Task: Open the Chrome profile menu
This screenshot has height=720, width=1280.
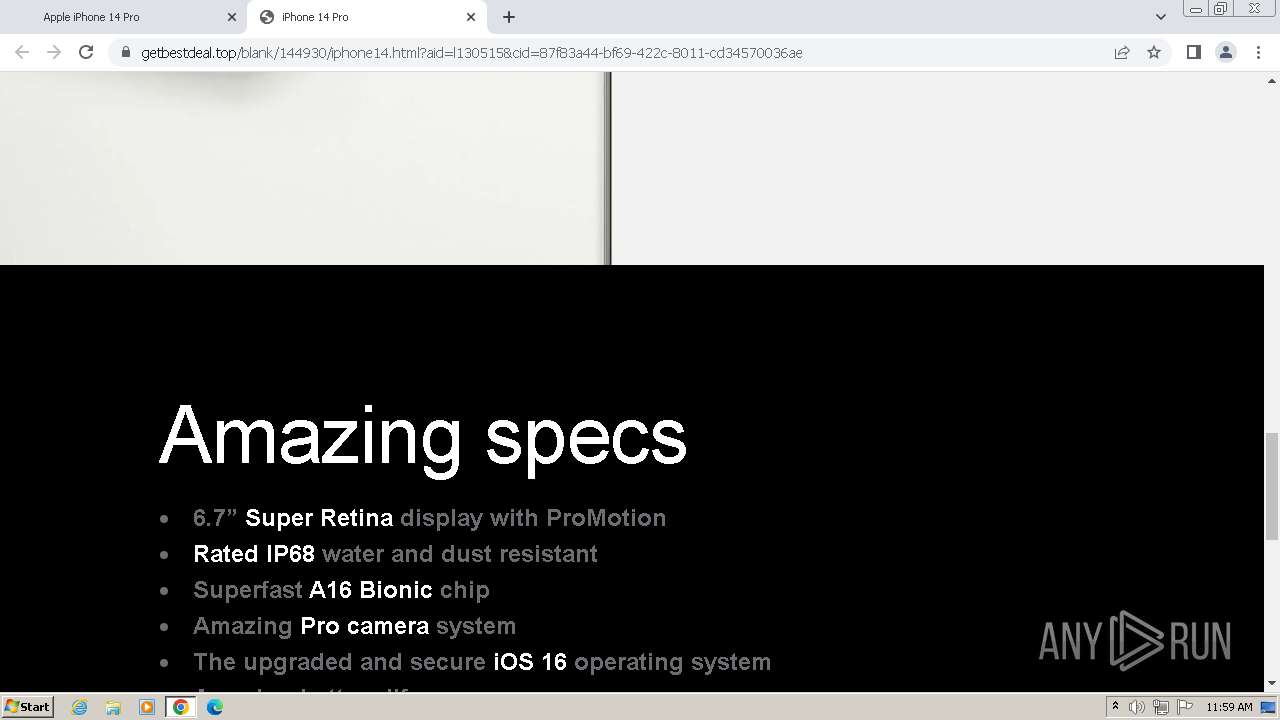Action: [1225, 53]
